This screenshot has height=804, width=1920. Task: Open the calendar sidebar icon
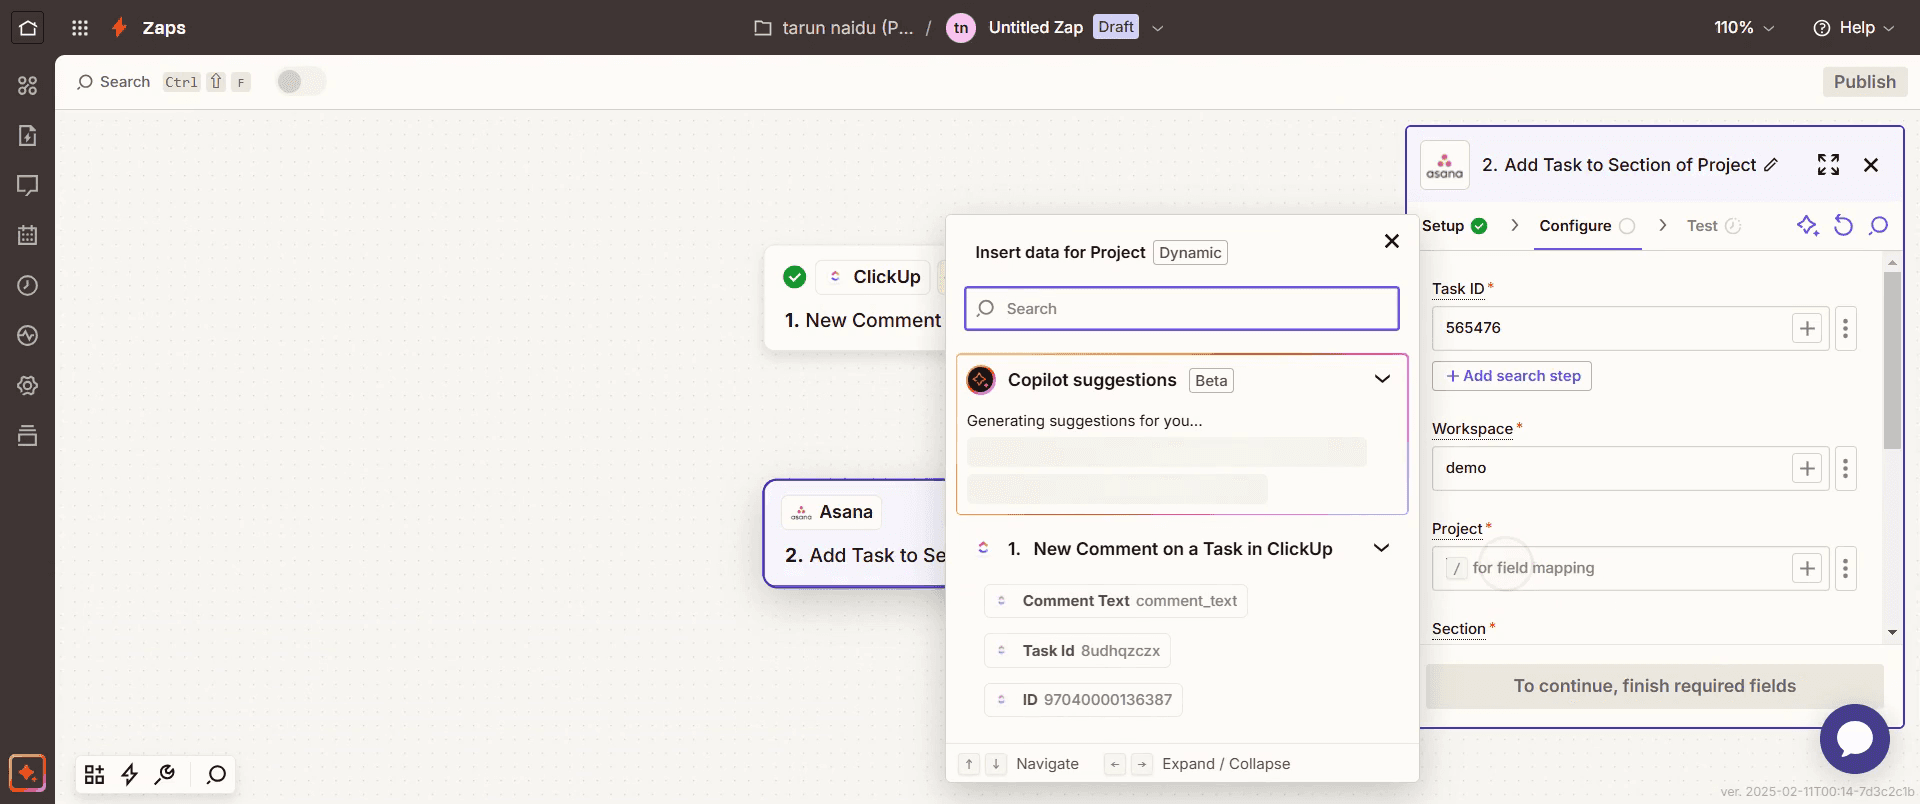coord(28,236)
